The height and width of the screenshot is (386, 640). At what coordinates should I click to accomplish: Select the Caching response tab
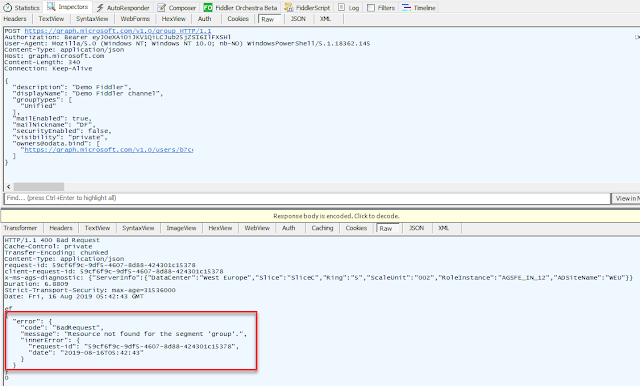[322, 228]
